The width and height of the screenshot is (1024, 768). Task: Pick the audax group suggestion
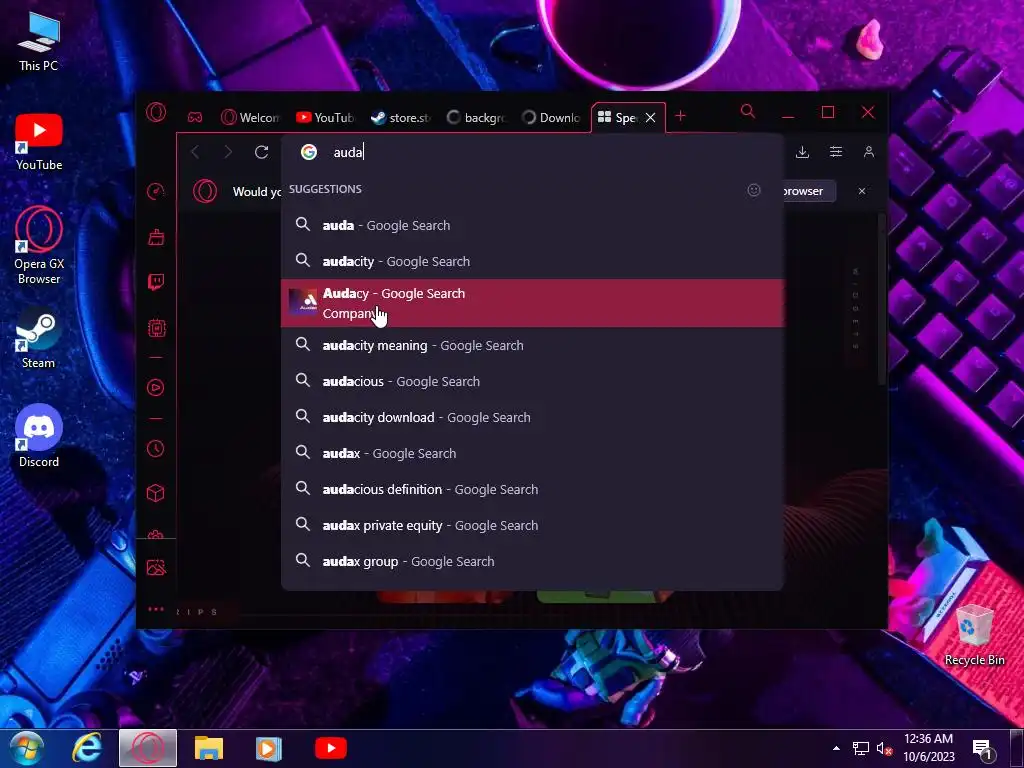click(532, 561)
